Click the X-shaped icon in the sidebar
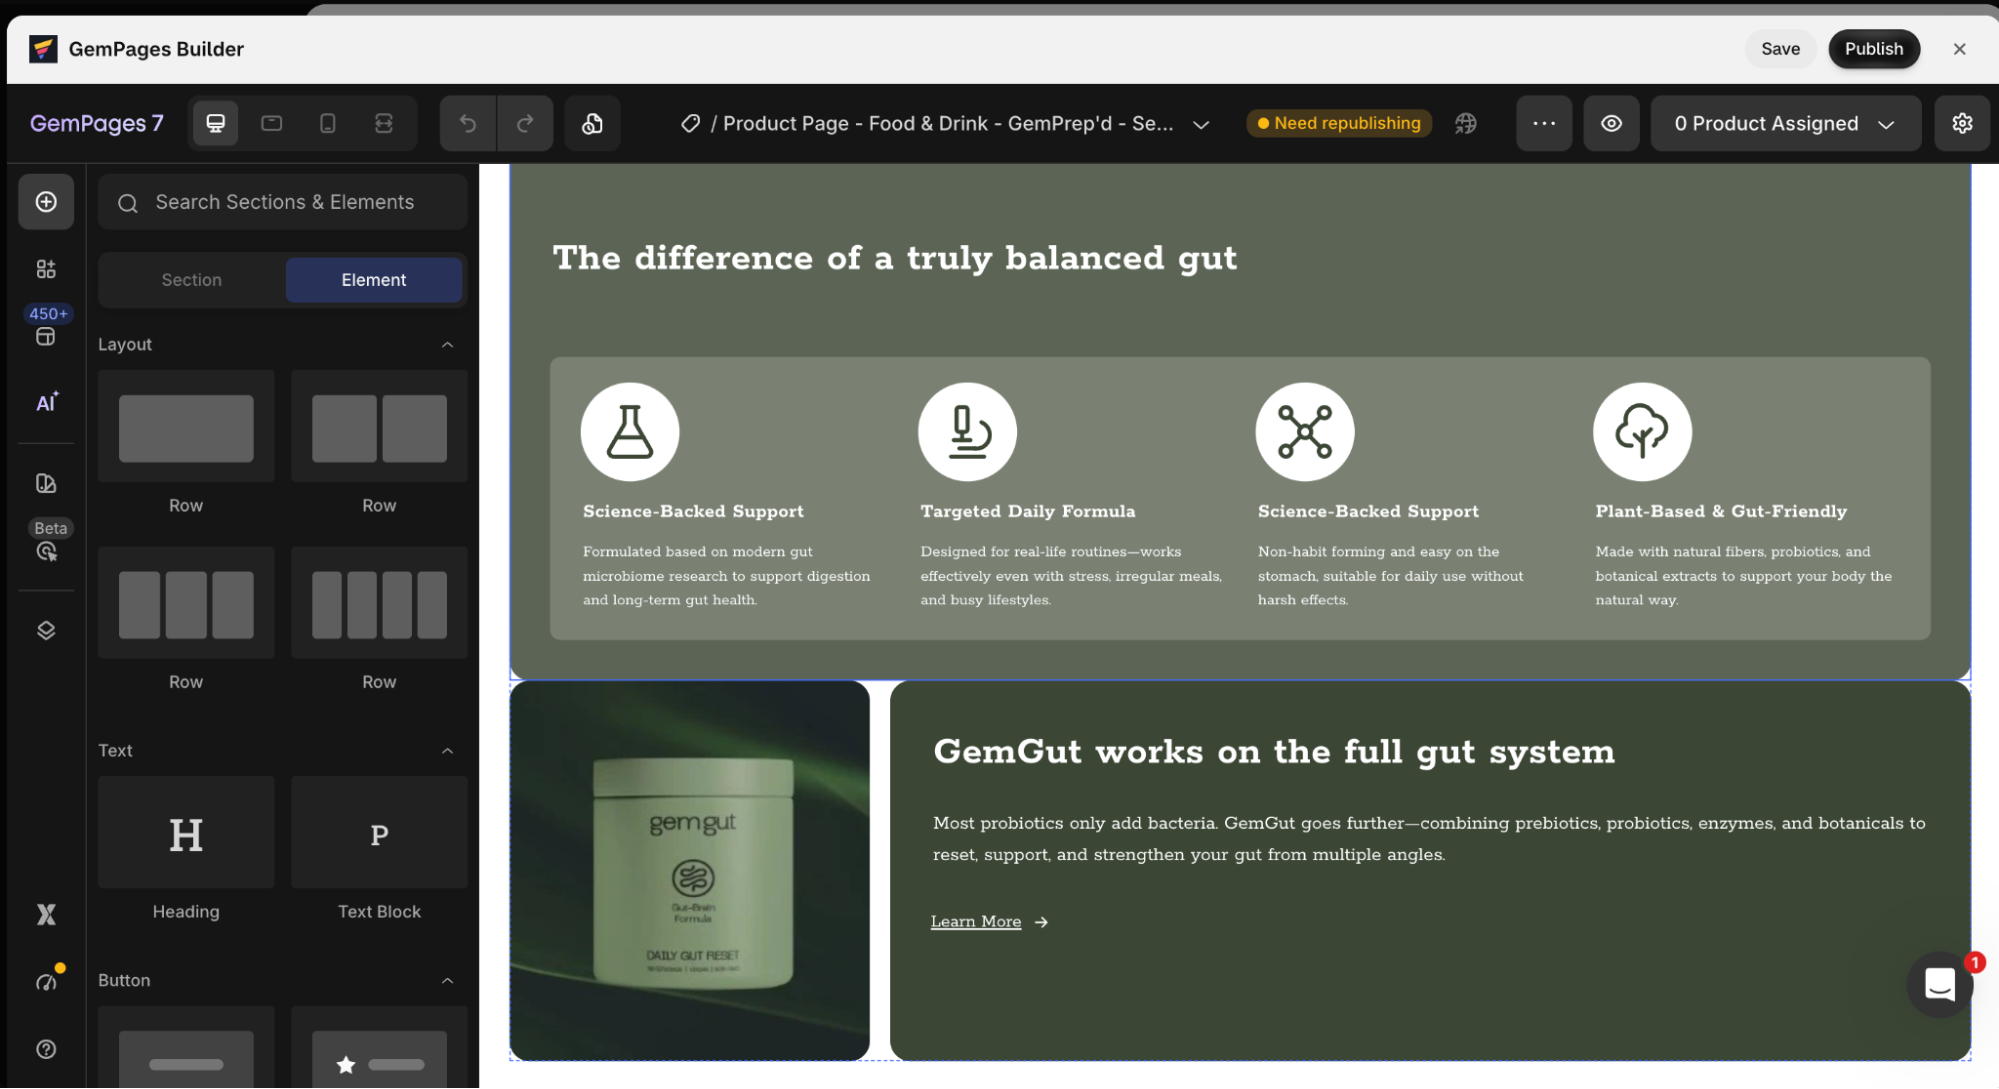The height and width of the screenshot is (1089, 1999). pyautogui.click(x=46, y=914)
